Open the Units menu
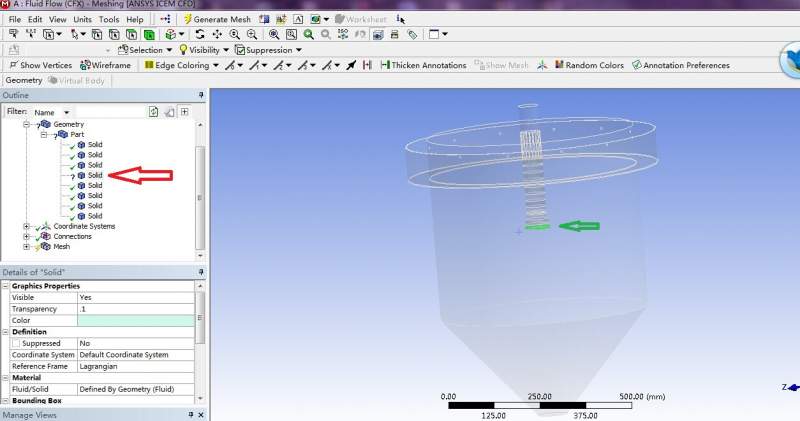 point(82,19)
